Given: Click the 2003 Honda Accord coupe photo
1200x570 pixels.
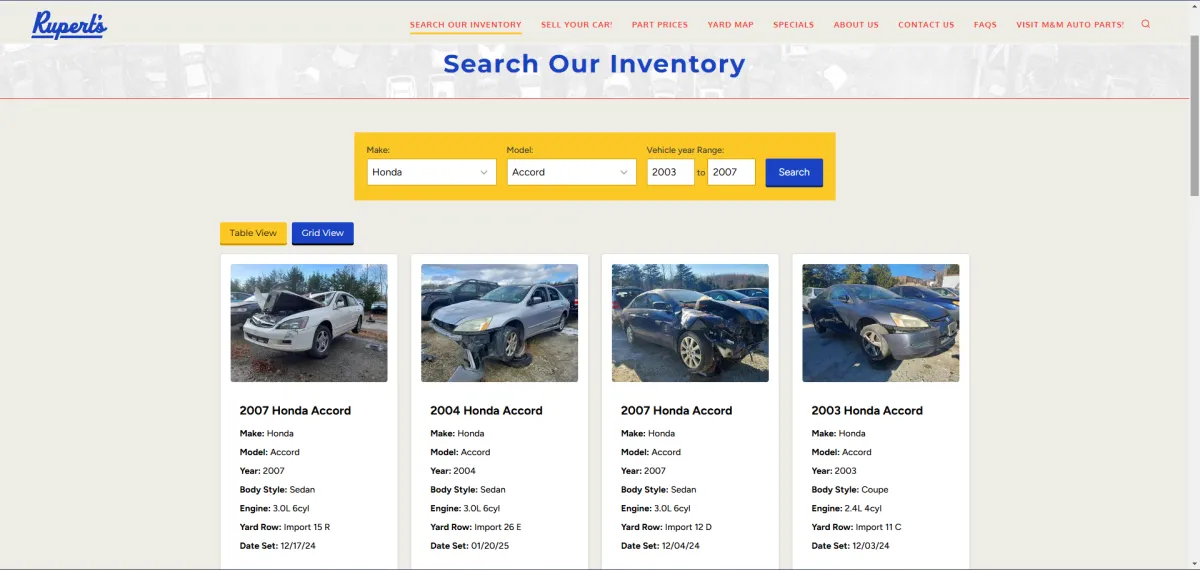Looking at the screenshot, I should pos(880,323).
